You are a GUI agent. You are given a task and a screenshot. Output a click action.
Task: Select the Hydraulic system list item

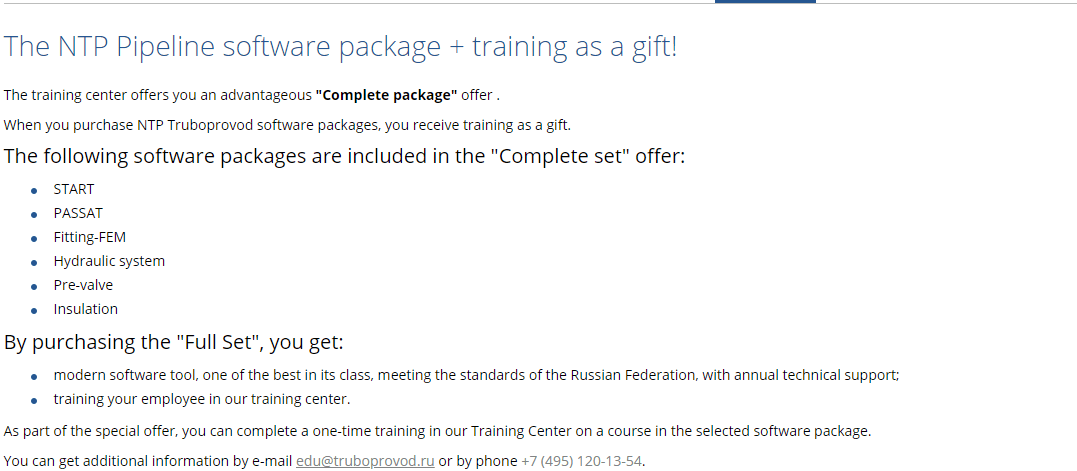pyautogui.click(x=109, y=261)
